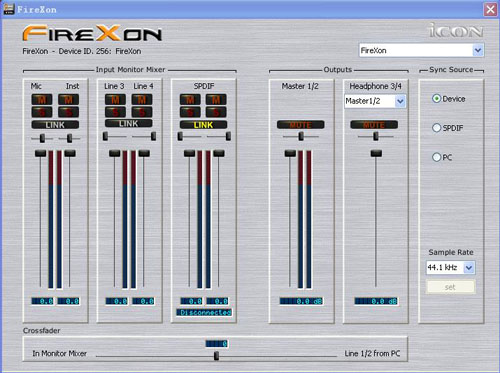Viewport: 500px width, 373px height.
Task: Solo the right SPDIF channel
Action: point(216,112)
